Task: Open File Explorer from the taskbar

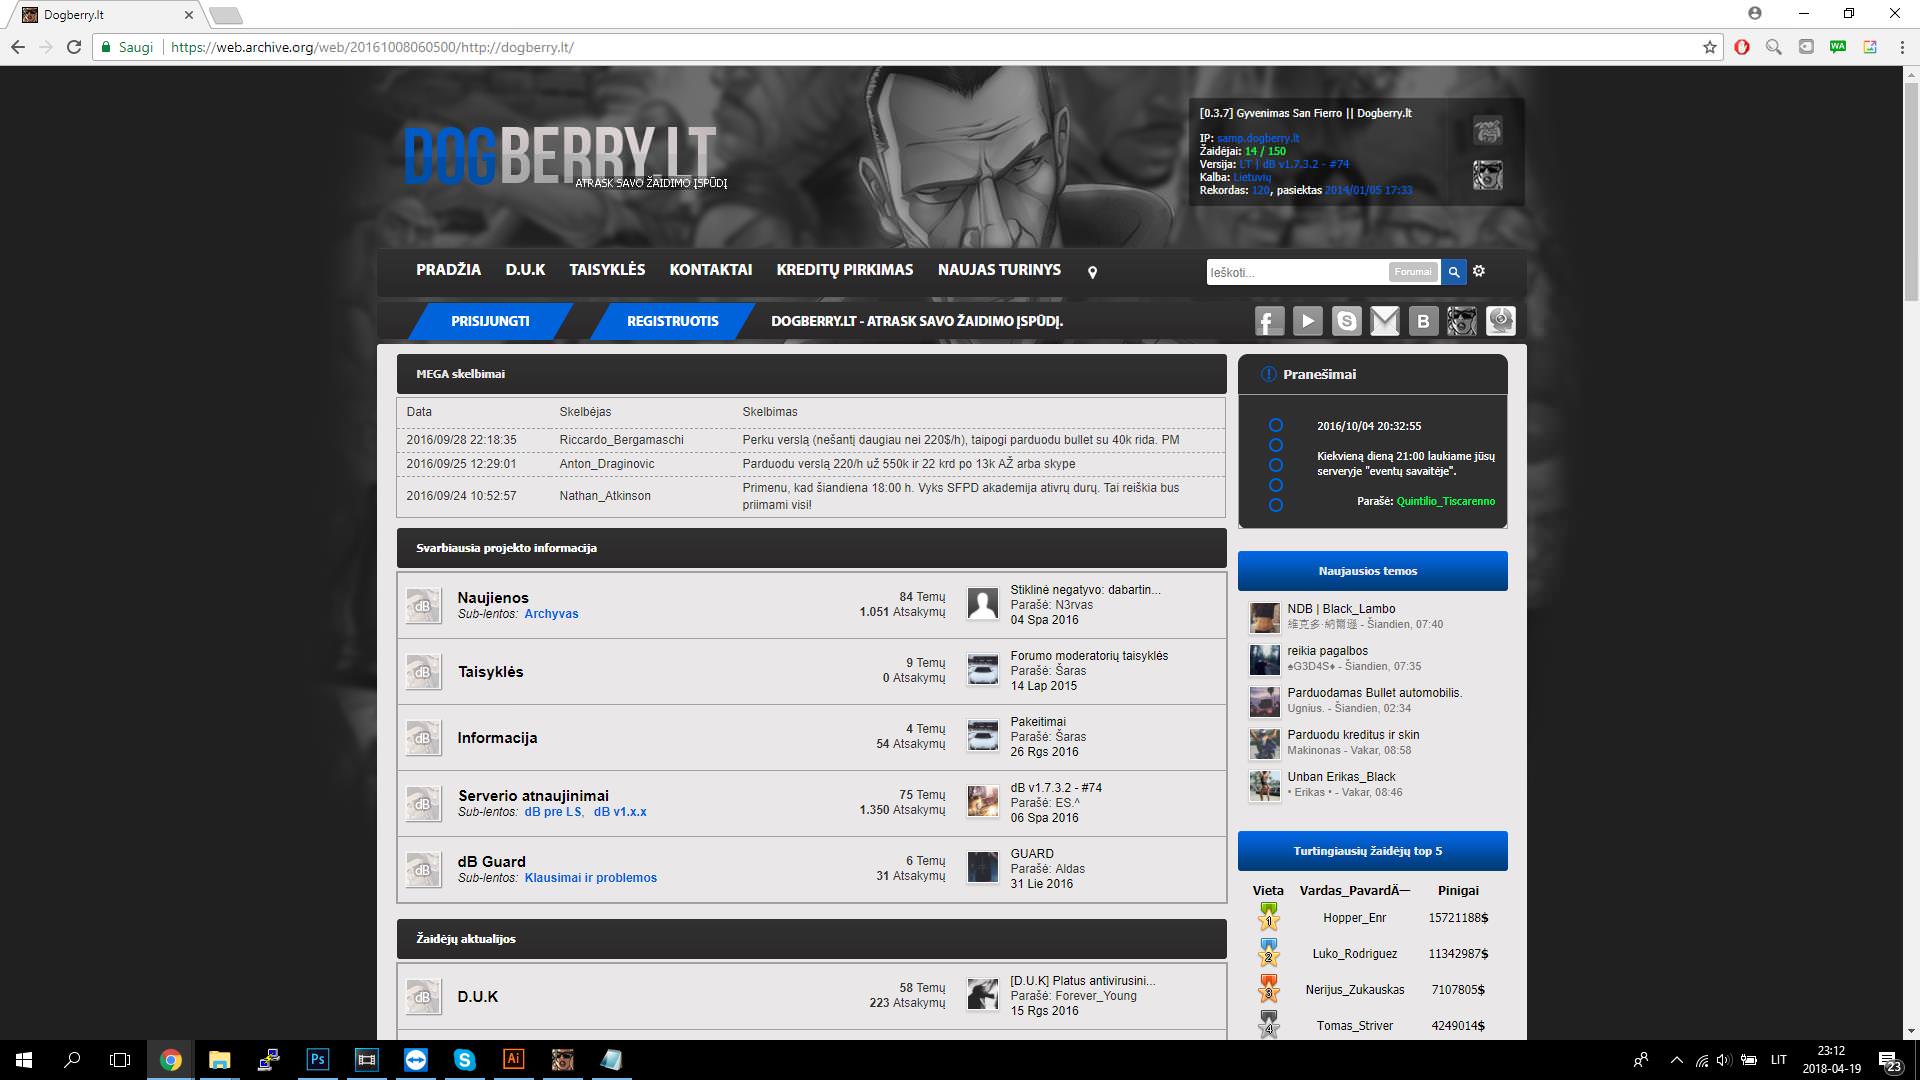Action: pos(219,1059)
